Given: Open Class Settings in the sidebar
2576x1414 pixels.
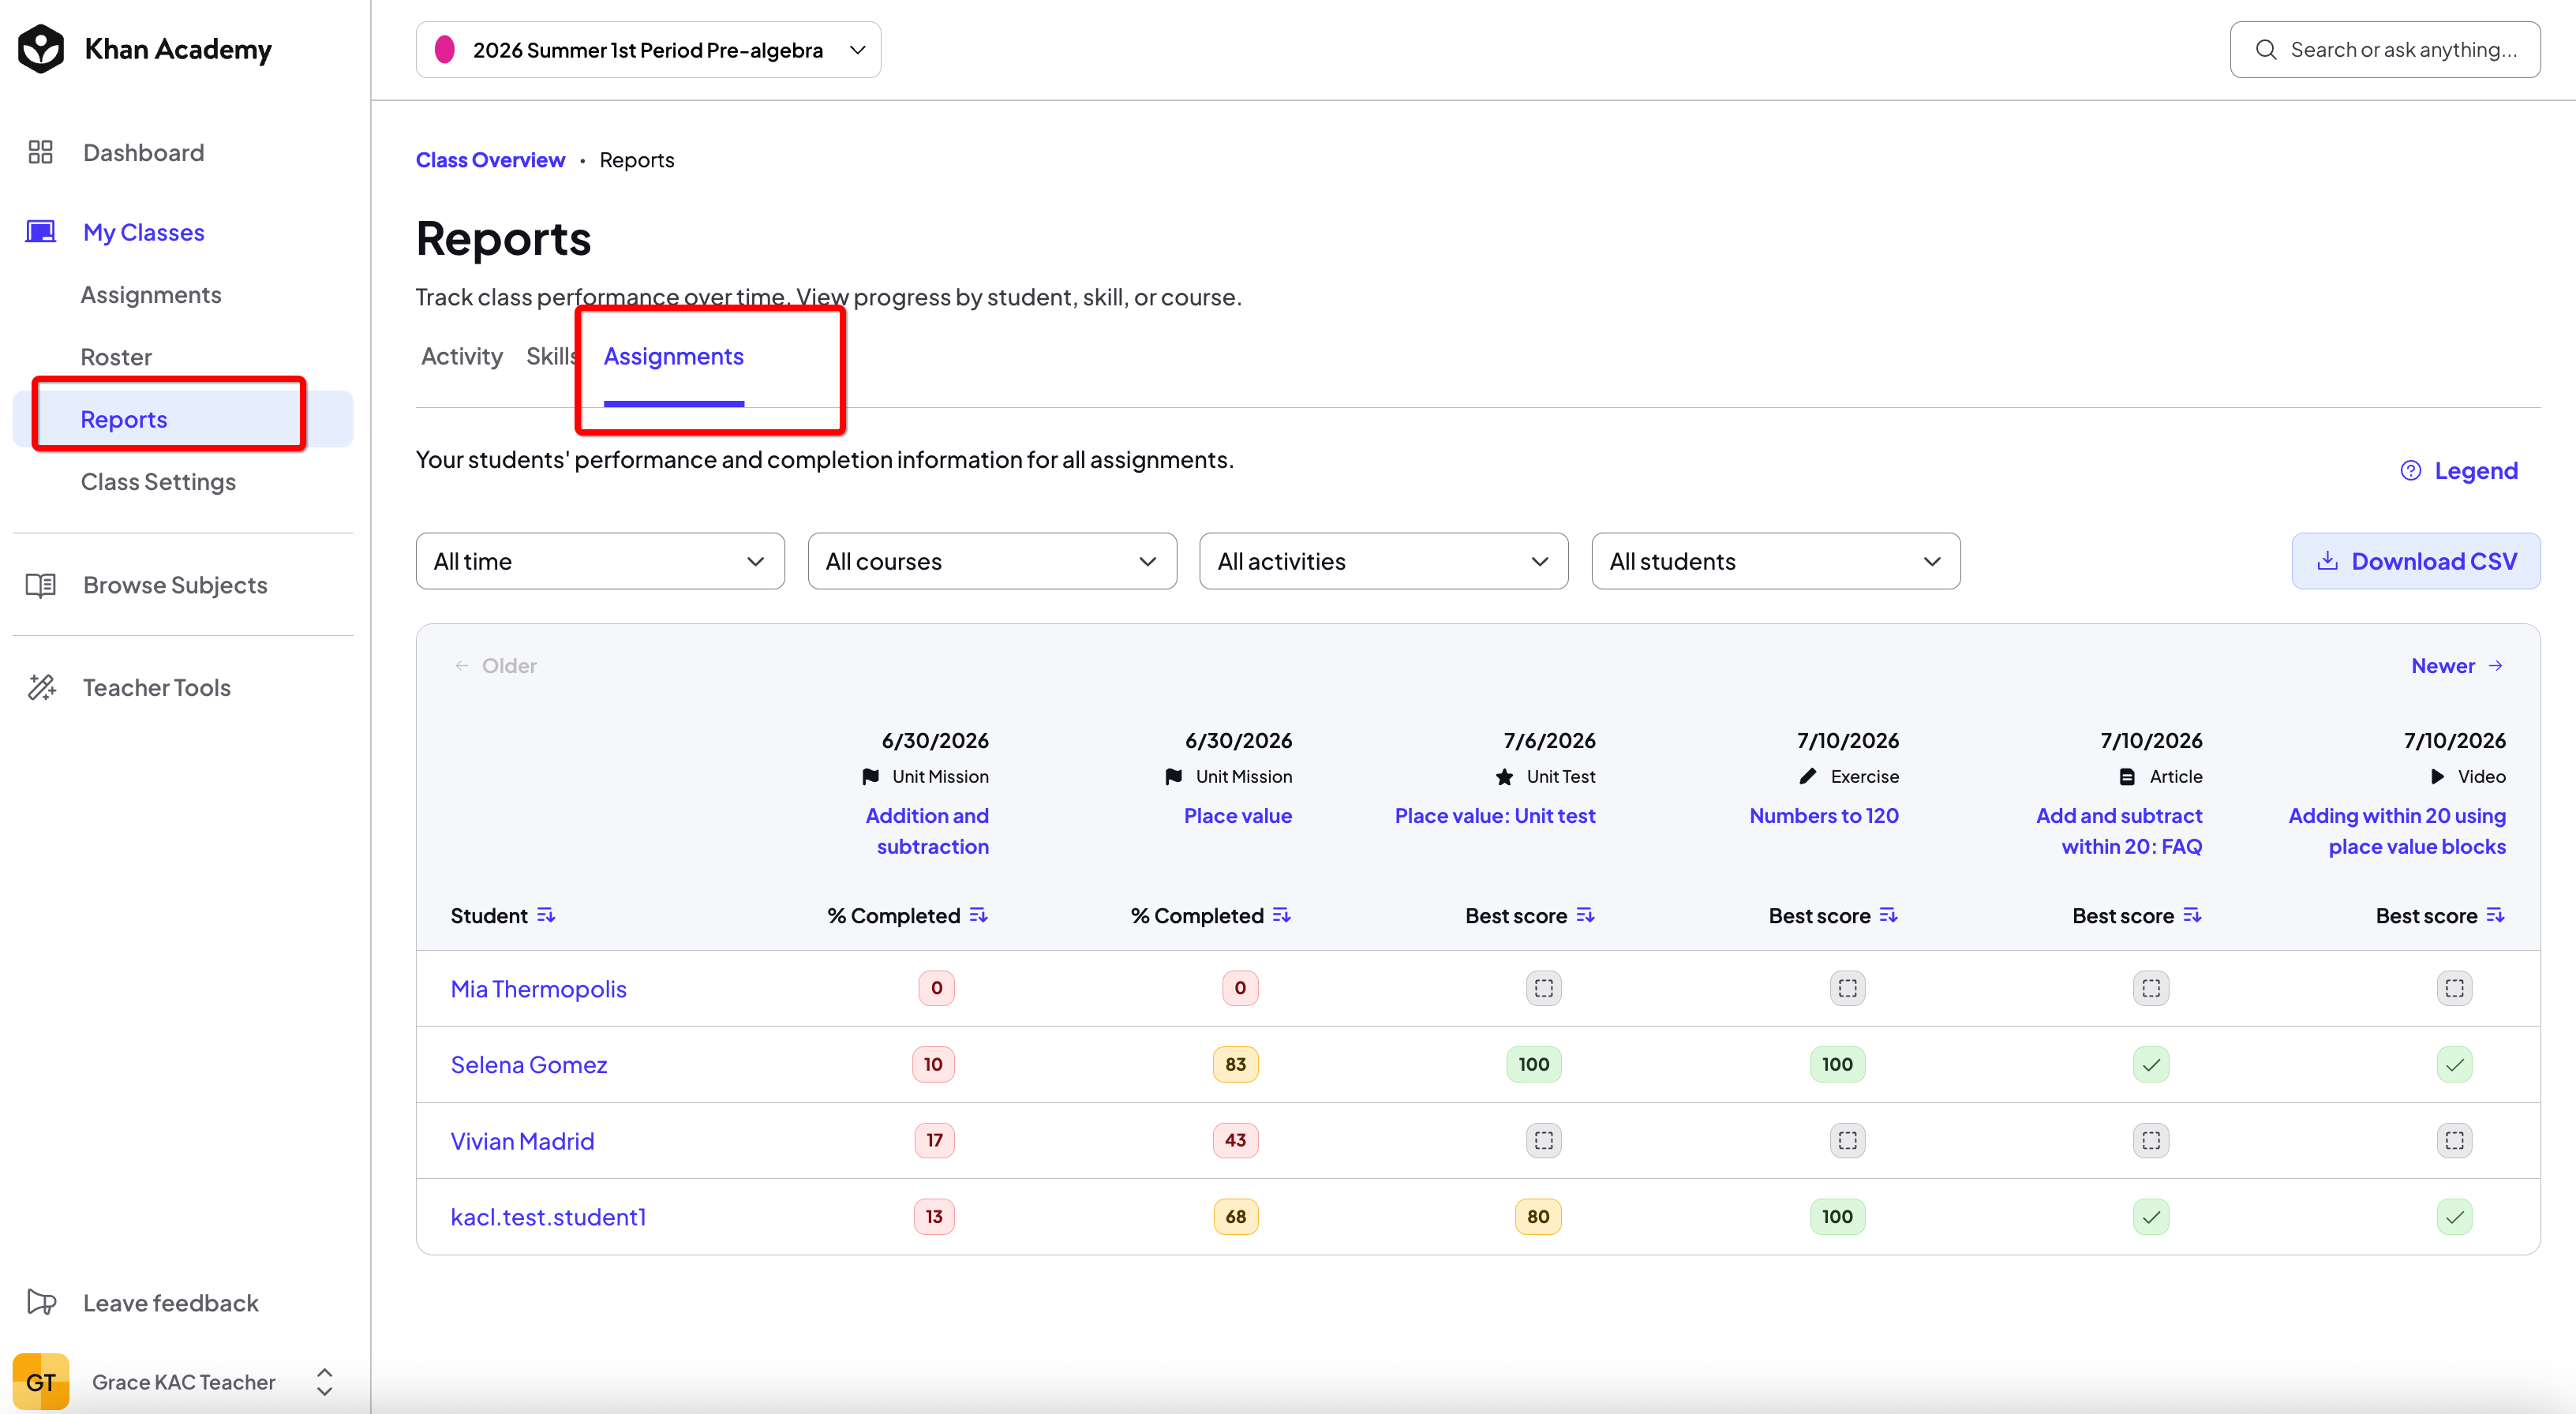Looking at the screenshot, I should [158, 481].
